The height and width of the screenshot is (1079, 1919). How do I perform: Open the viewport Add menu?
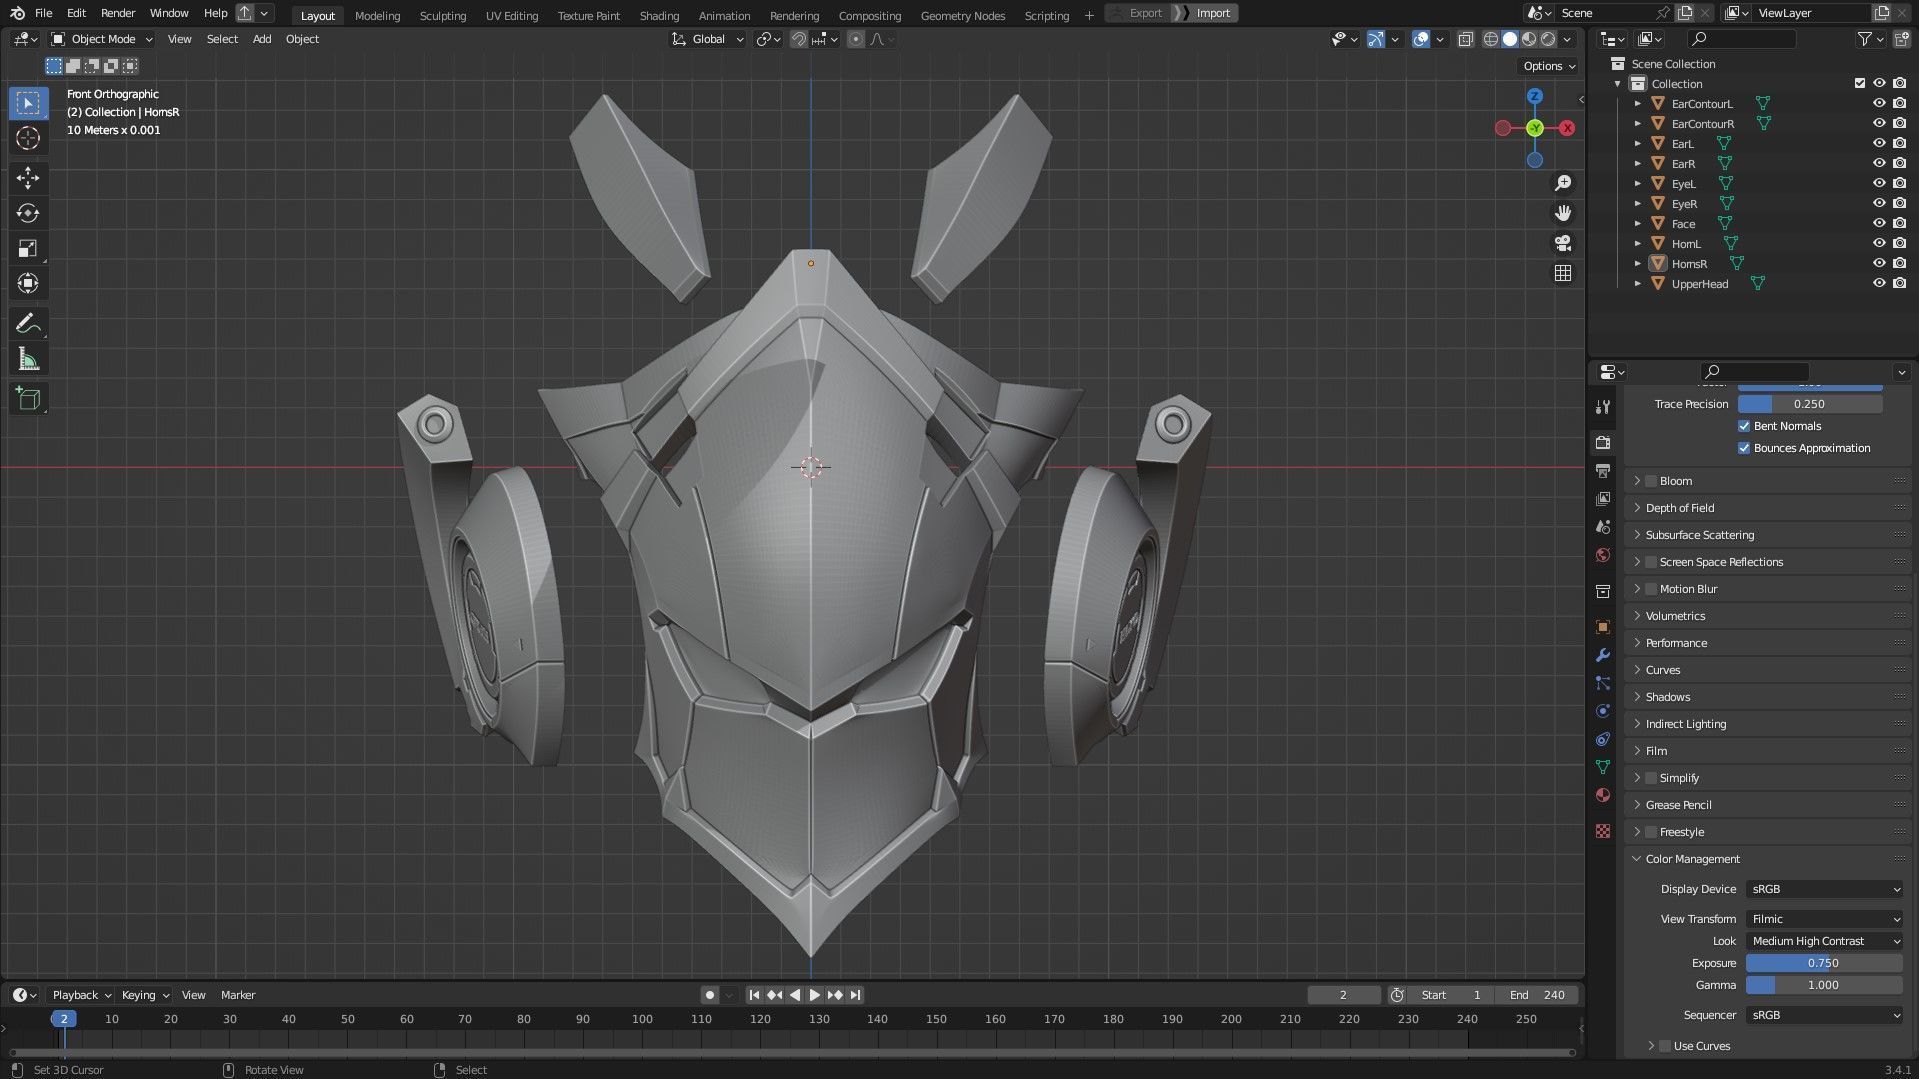(x=262, y=39)
